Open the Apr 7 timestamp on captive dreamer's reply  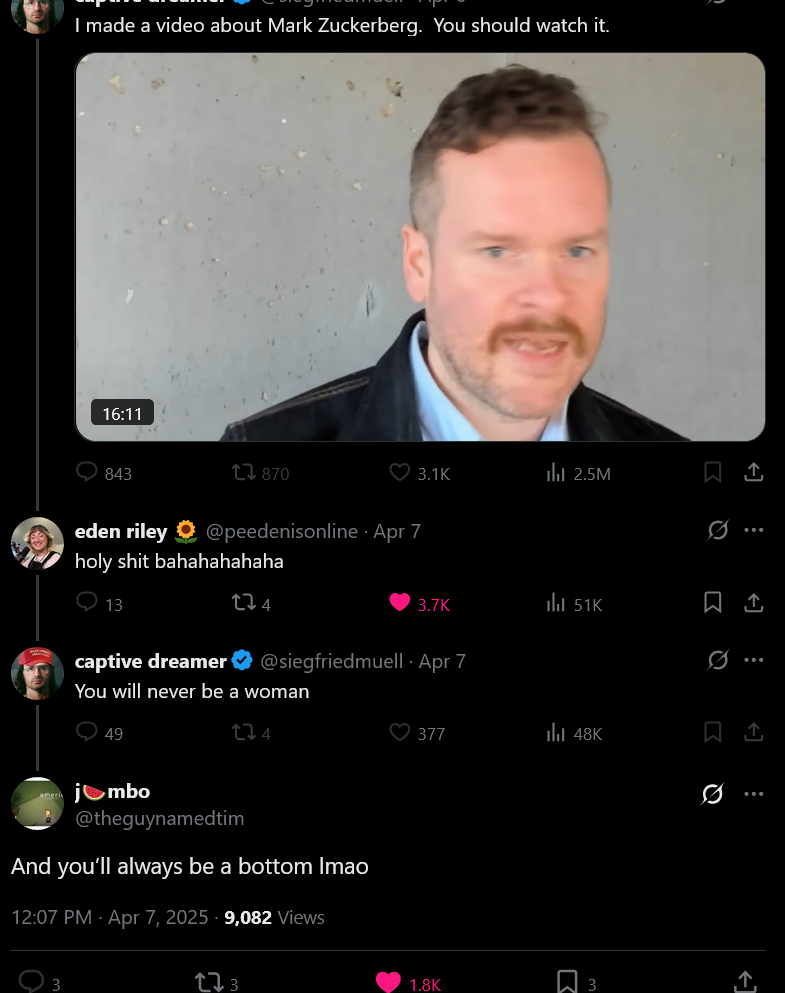tap(442, 661)
